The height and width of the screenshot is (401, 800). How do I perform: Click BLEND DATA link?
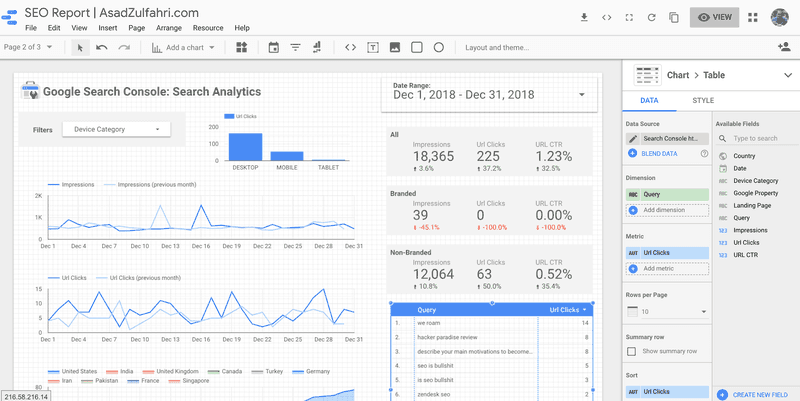(x=659, y=153)
